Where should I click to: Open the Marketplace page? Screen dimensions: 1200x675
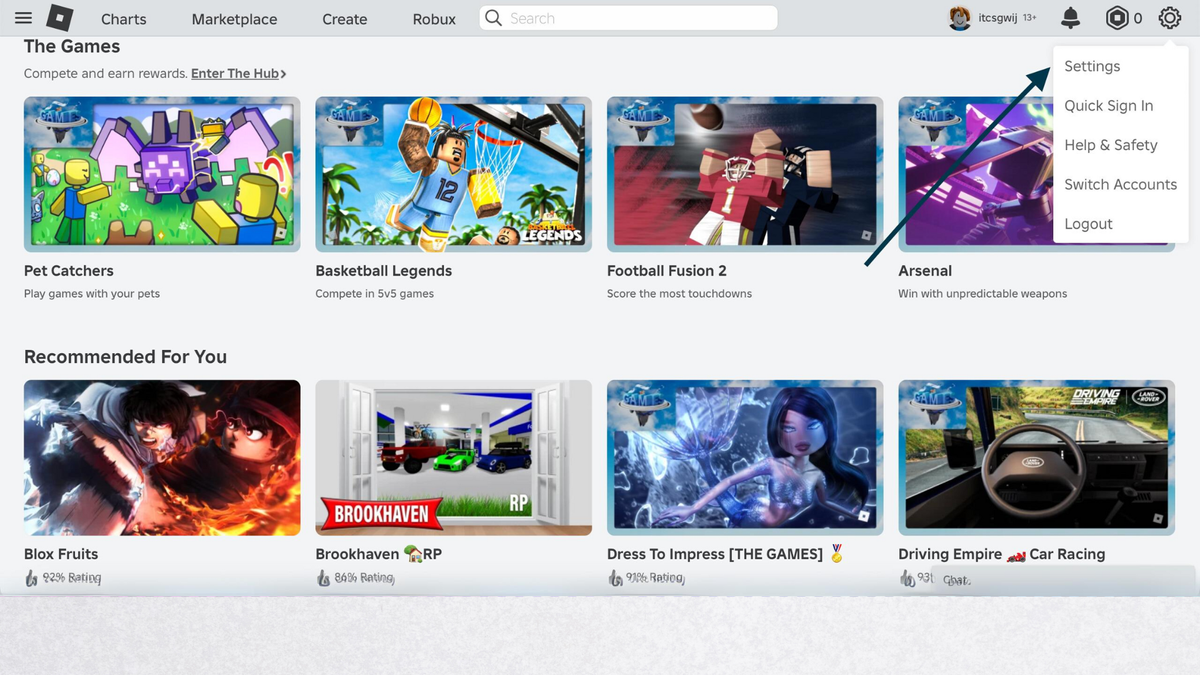coord(234,19)
